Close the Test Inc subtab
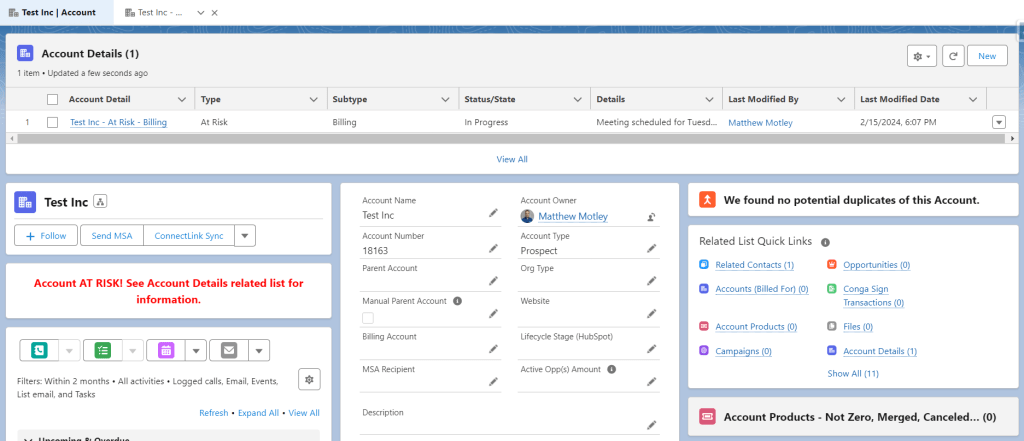 pos(215,12)
